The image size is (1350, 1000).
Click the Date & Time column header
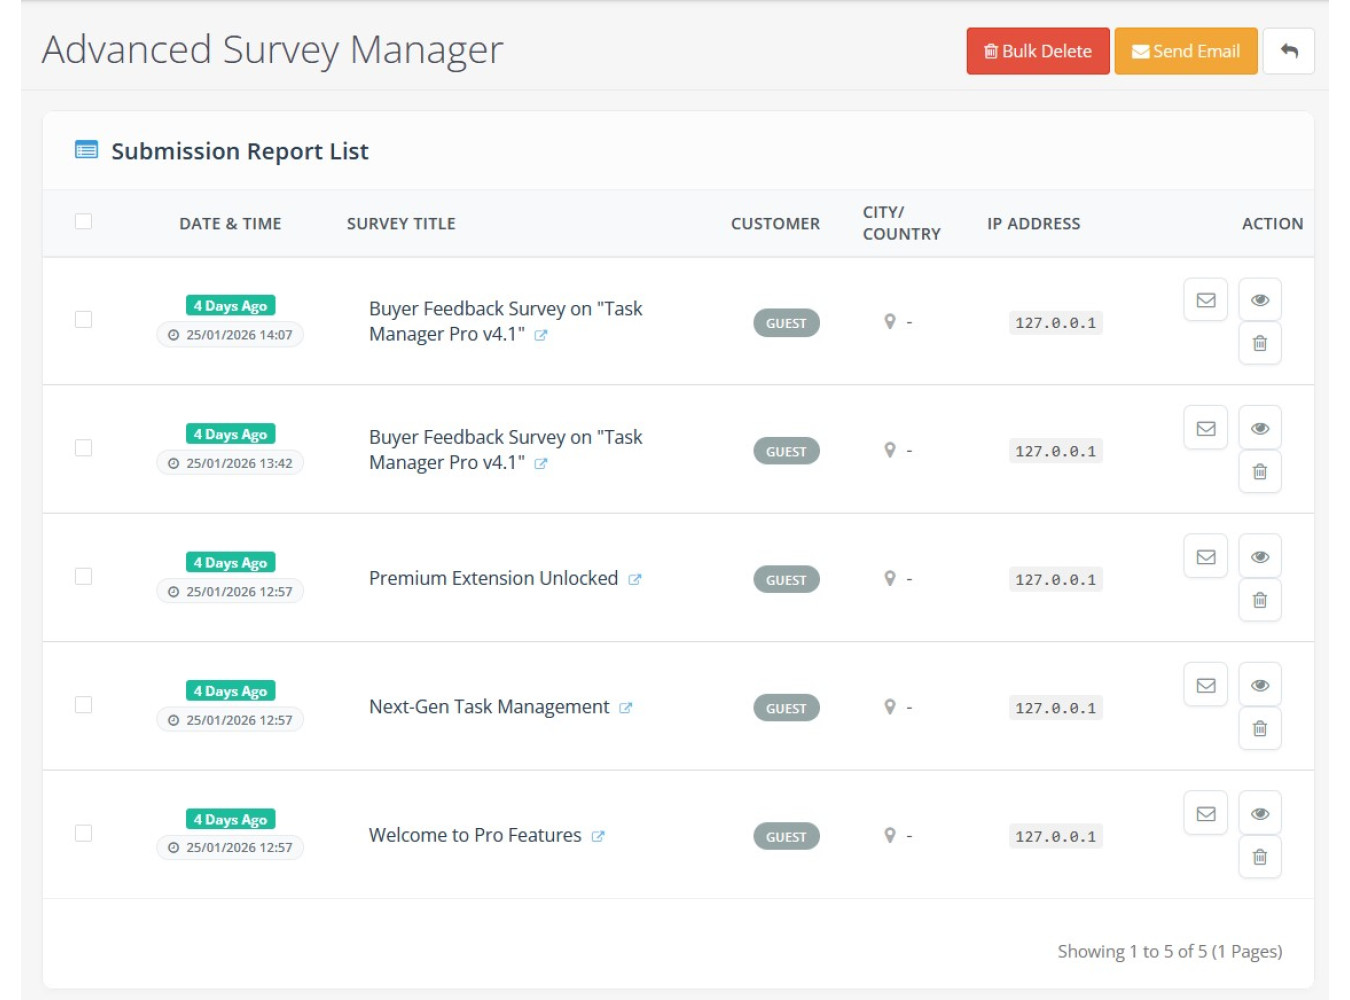[x=230, y=224]
